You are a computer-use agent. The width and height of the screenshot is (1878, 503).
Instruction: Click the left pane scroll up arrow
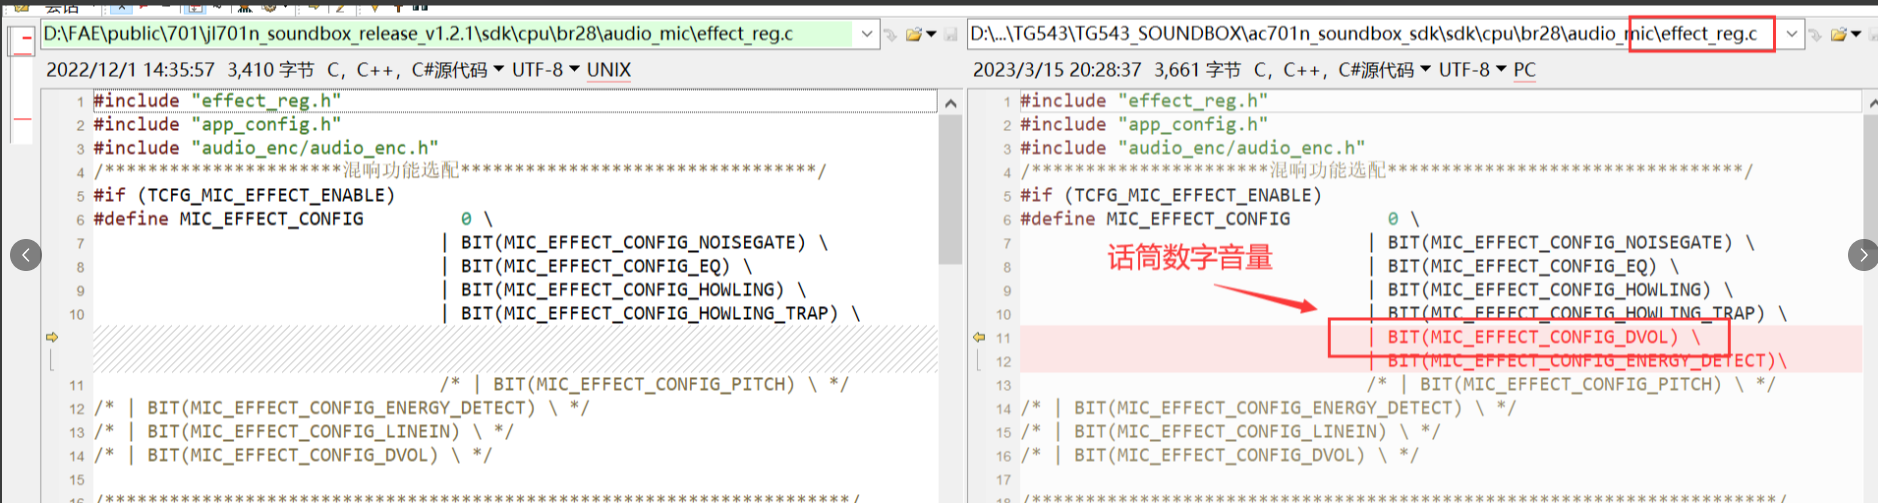click(x=950, y=102)
